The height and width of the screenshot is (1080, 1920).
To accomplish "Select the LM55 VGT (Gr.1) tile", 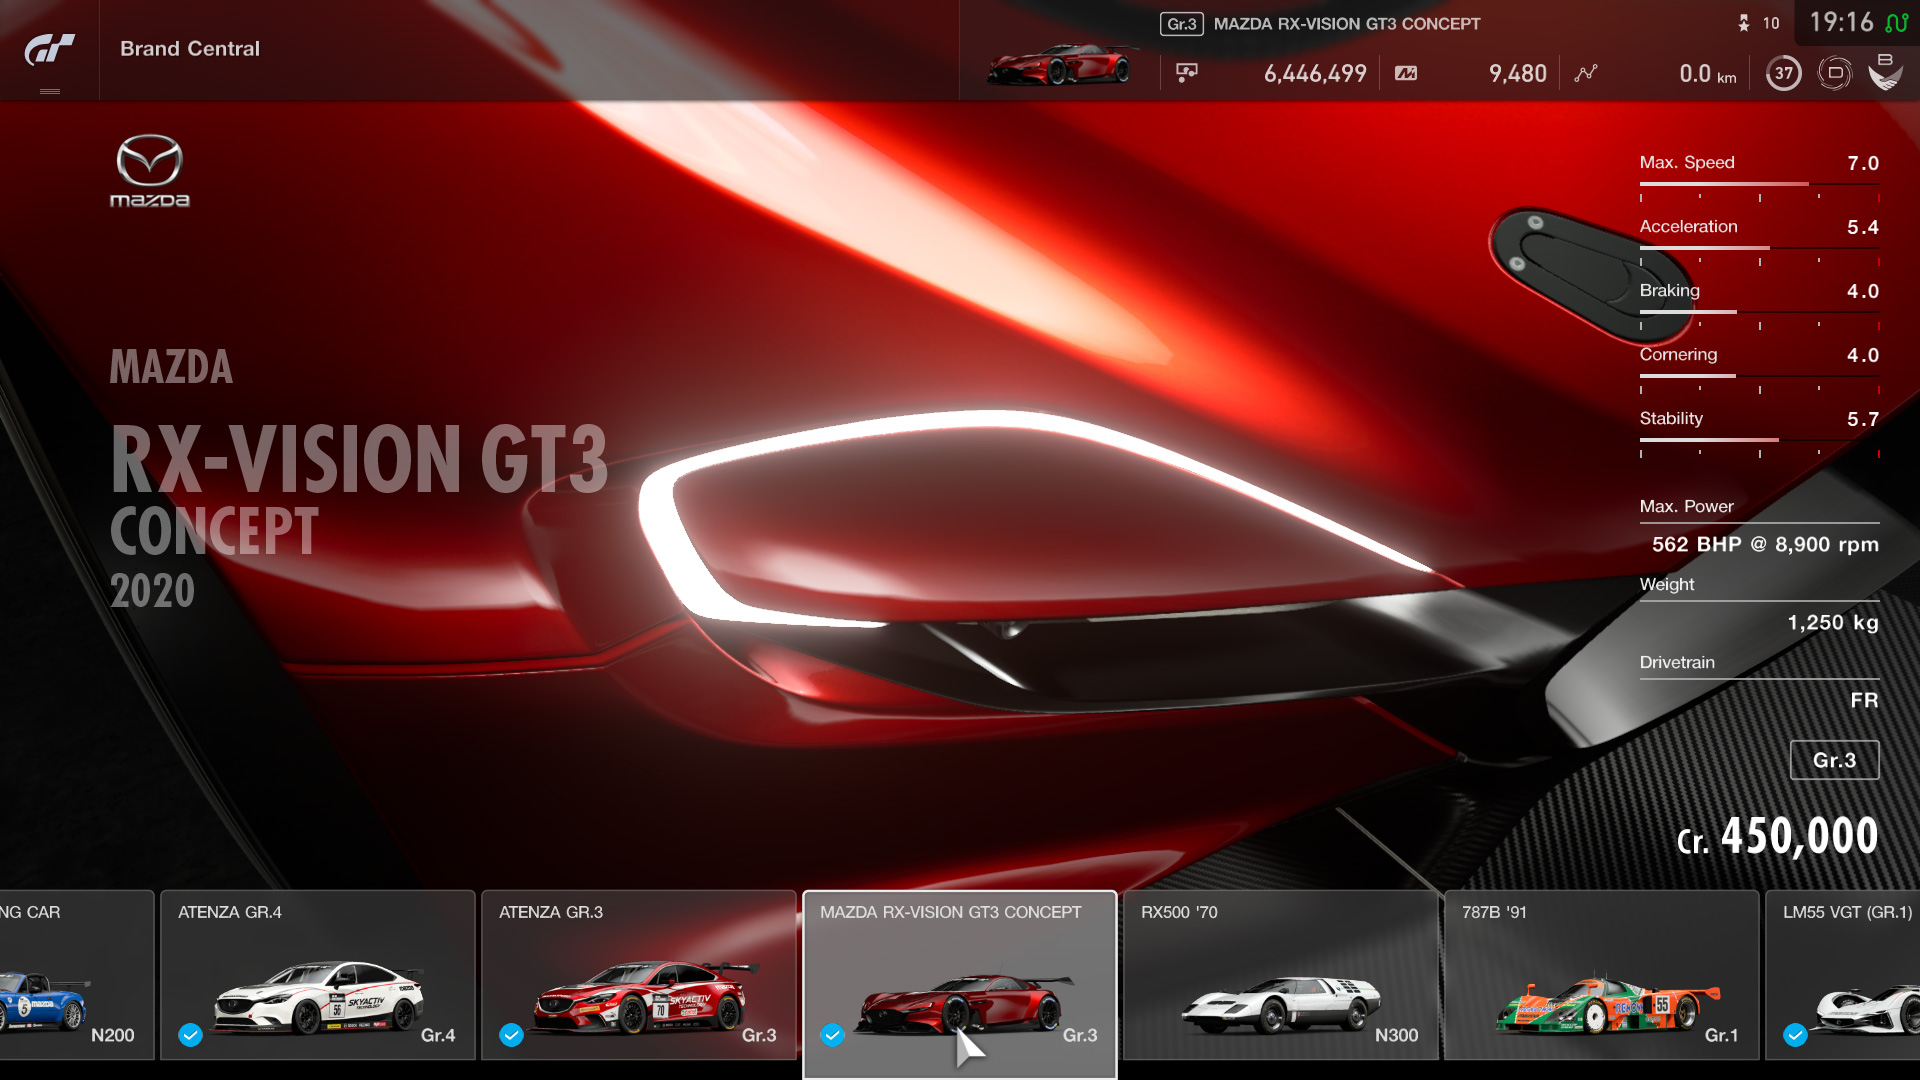I will pos(1845,975).
